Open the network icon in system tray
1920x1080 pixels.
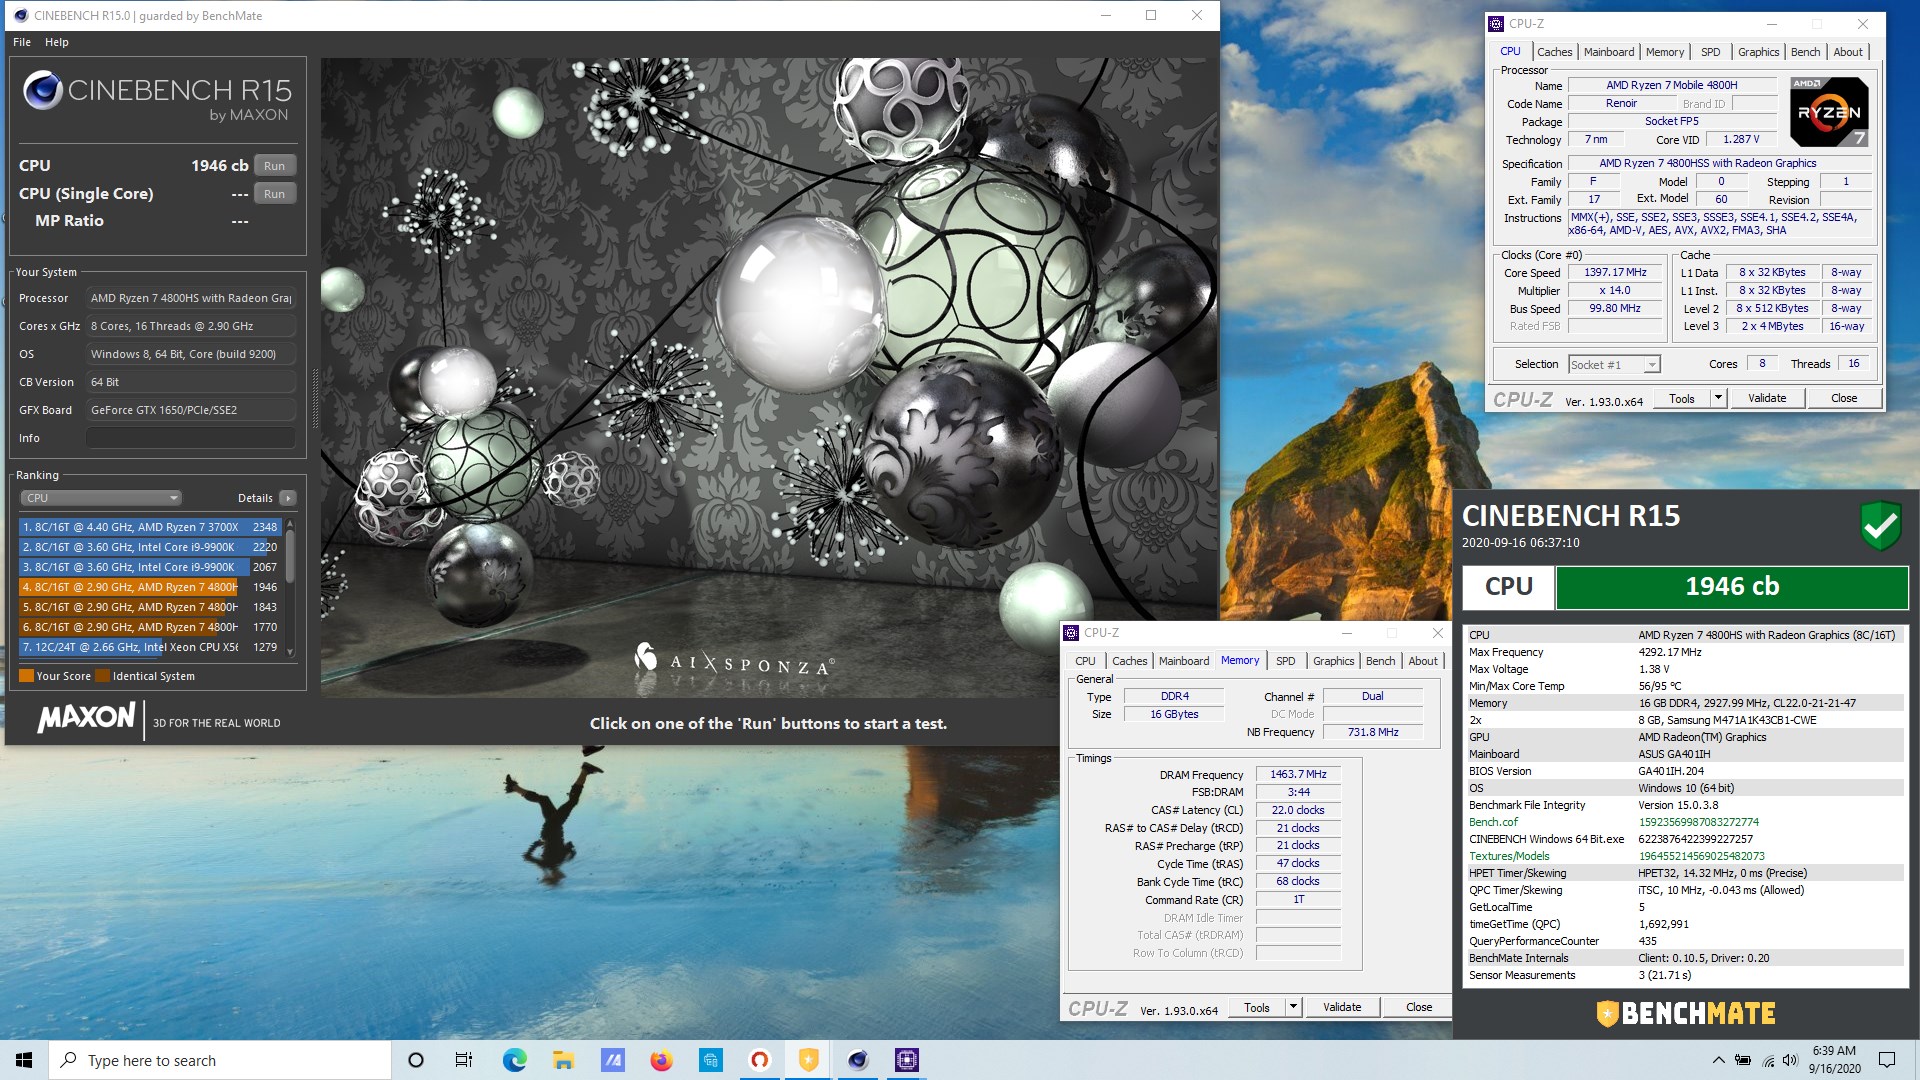[1767, 1060]
